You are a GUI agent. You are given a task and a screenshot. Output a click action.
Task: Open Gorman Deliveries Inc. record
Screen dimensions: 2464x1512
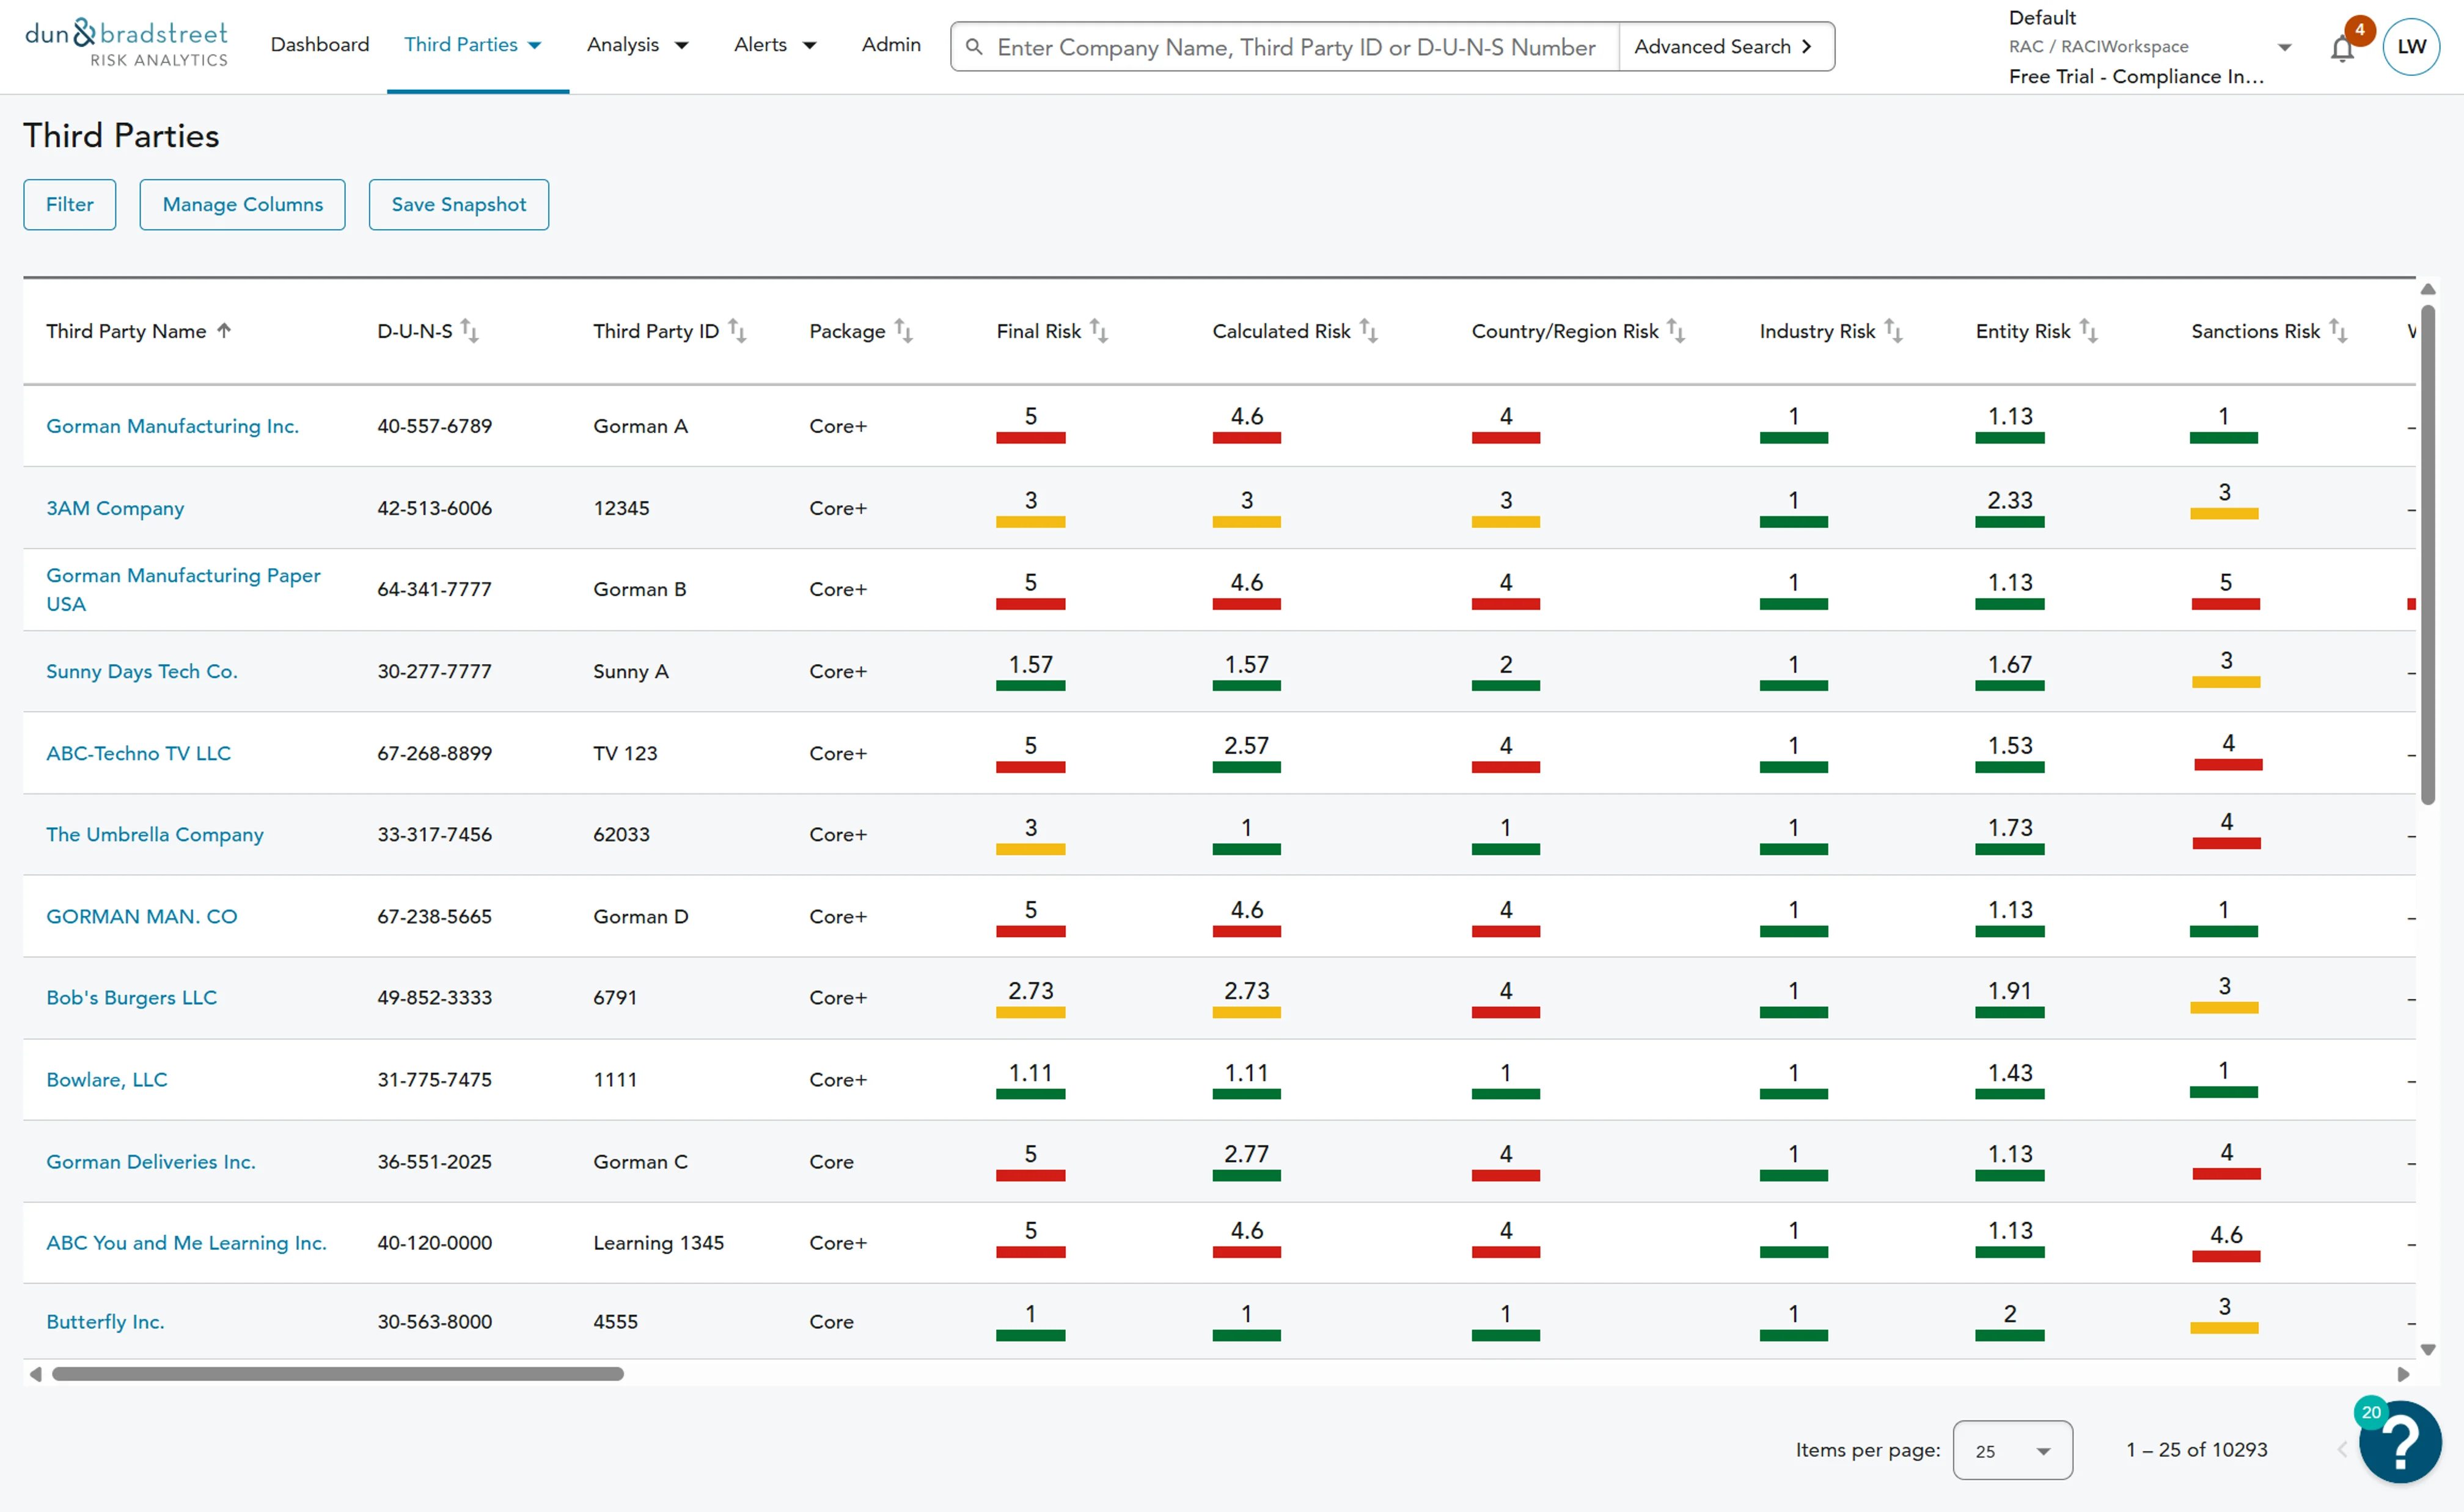[151, 1161]
